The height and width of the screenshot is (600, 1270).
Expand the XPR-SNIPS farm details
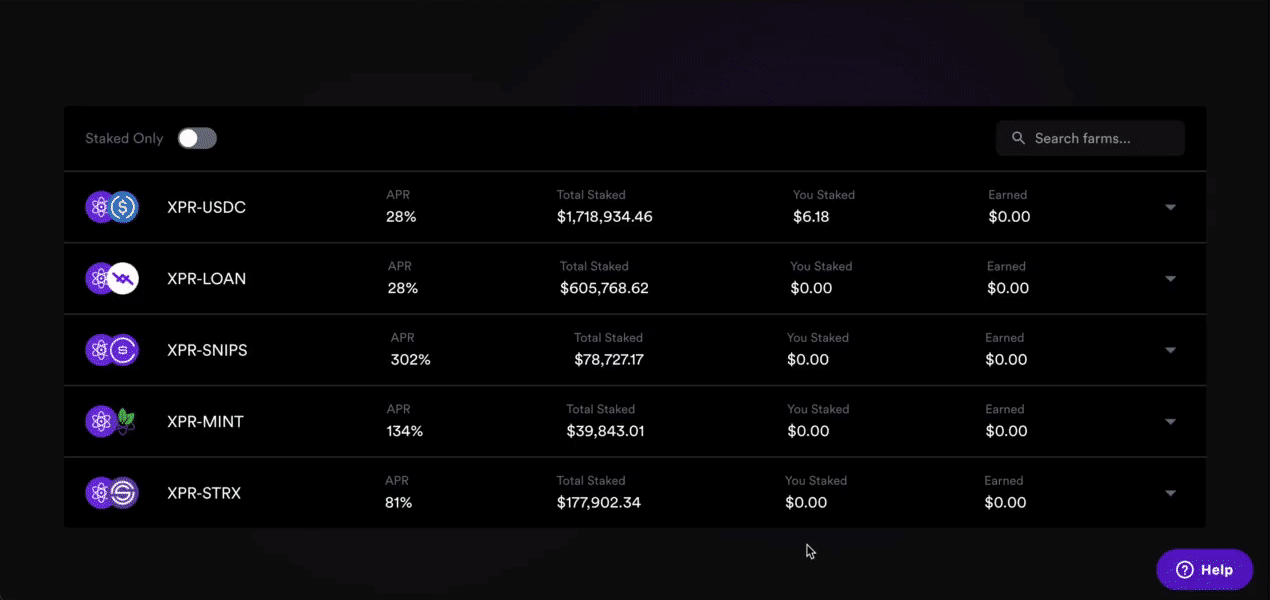[1170, 350]
